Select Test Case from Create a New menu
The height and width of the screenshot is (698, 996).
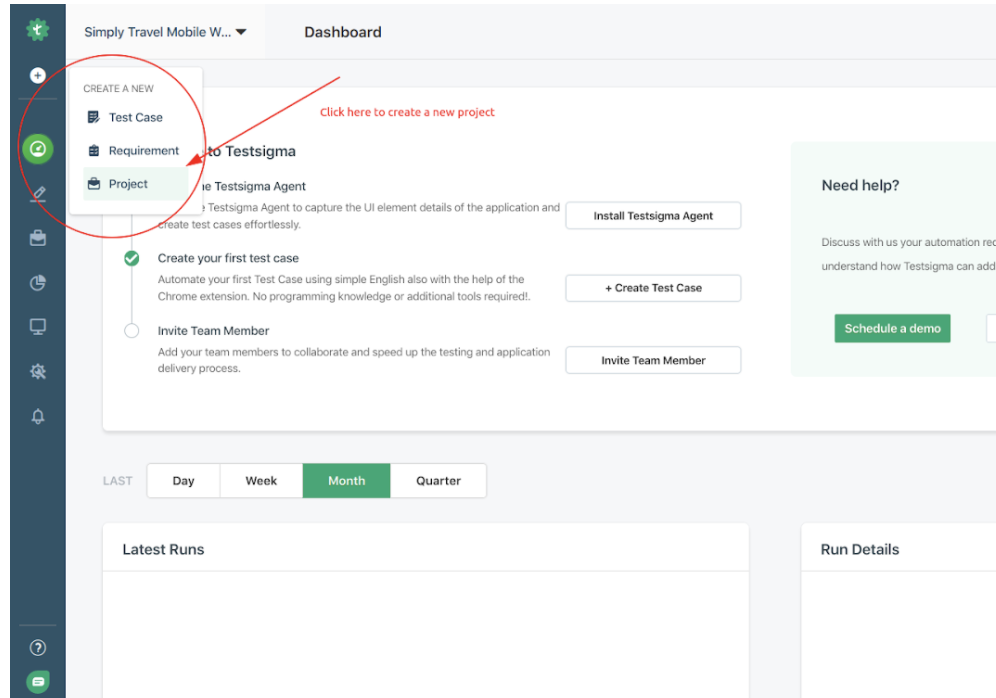(135, 117)
